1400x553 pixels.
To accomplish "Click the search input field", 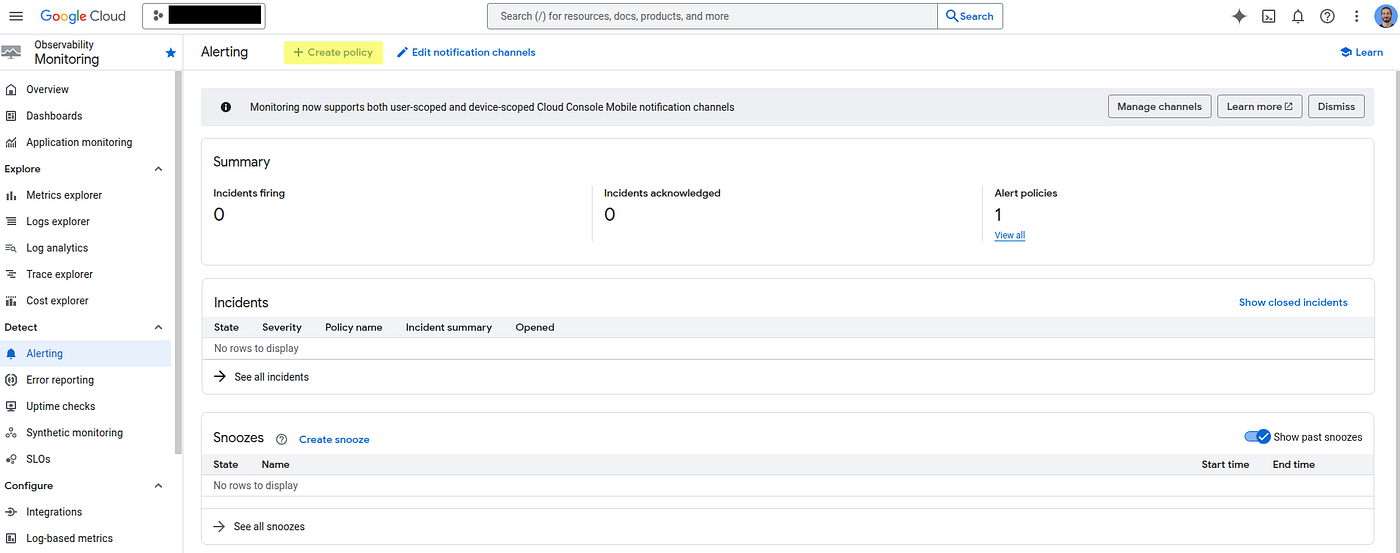I will coord(712,16).
